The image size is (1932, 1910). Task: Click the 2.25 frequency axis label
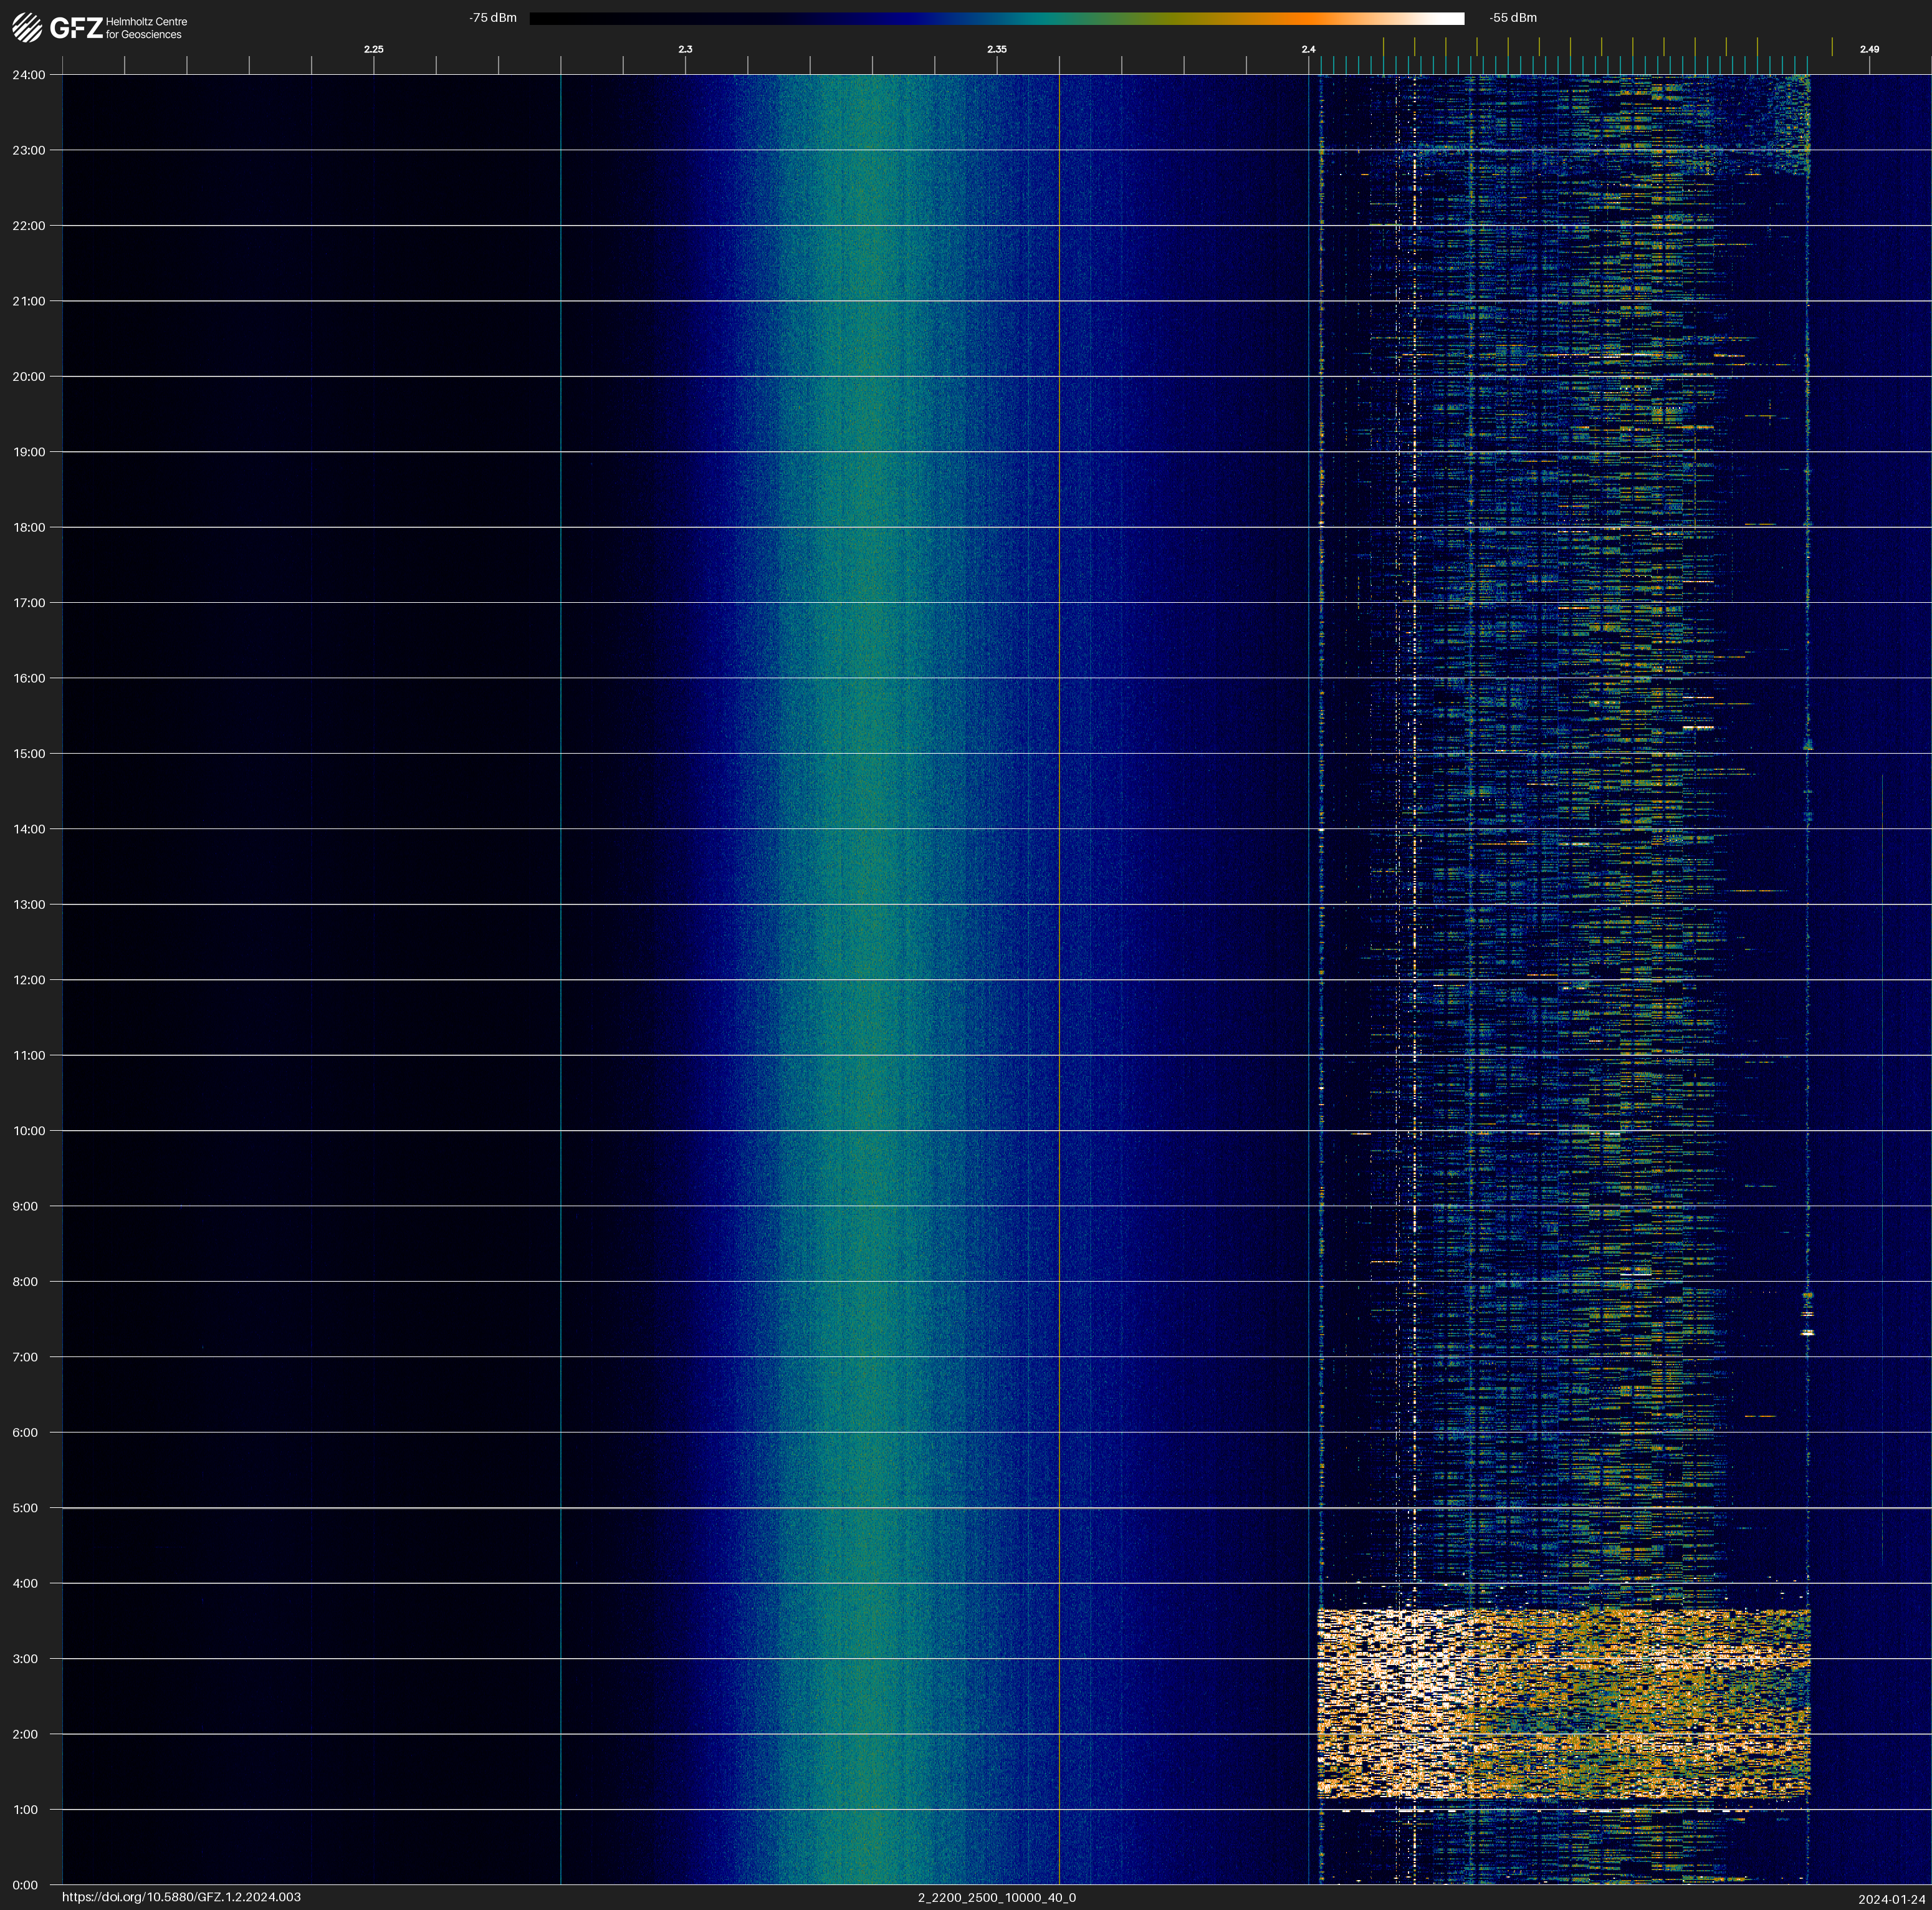coord(373,49)
